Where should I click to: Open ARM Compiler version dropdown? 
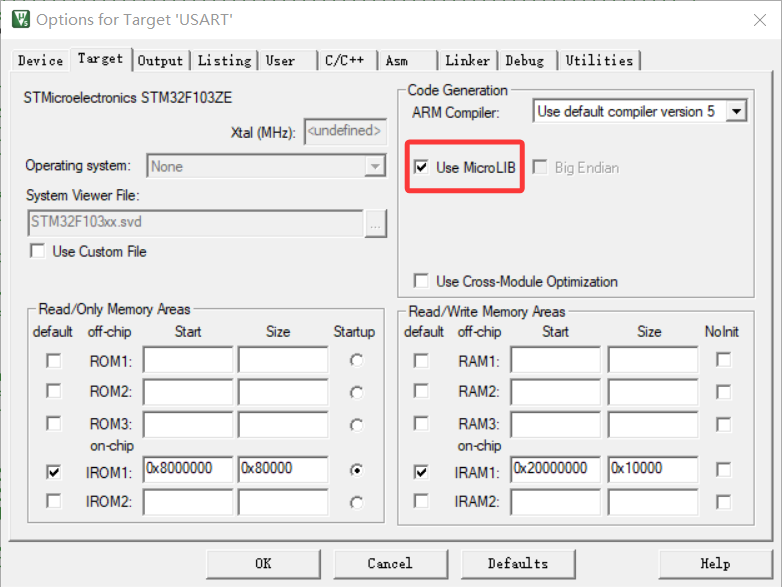(737, 111)
